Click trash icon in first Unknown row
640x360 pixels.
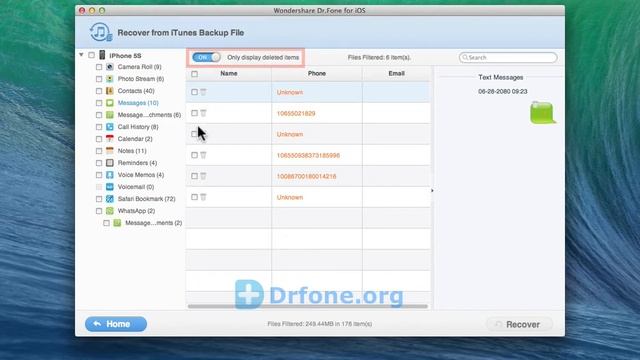click(203, 92)
